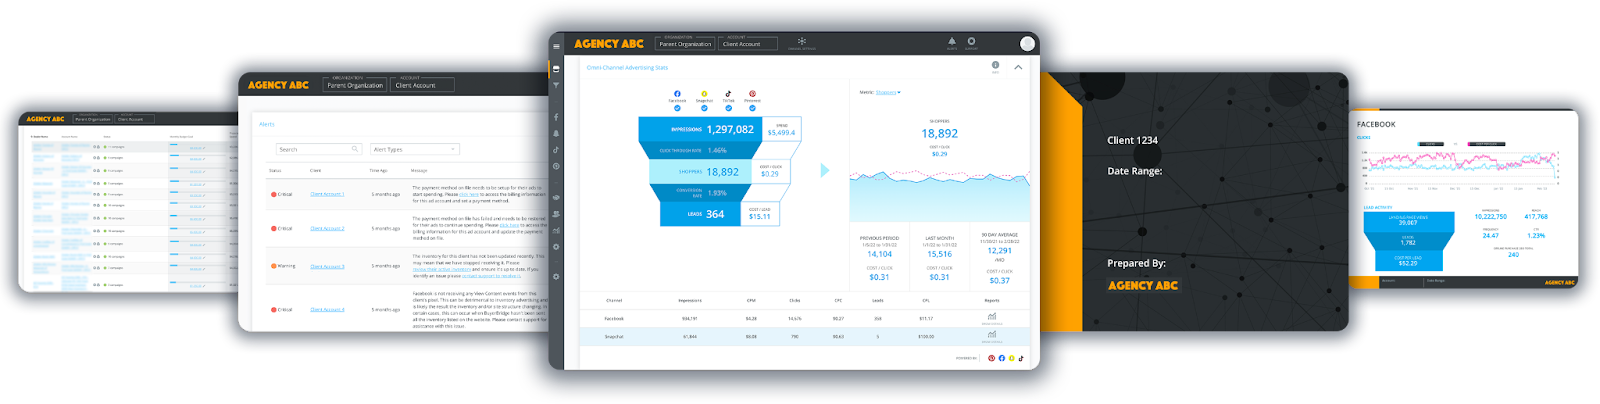Viewport: 1600px width, 404px height.
Task: Click the Info icon on the stats panel
Action: tap(995, 65)
